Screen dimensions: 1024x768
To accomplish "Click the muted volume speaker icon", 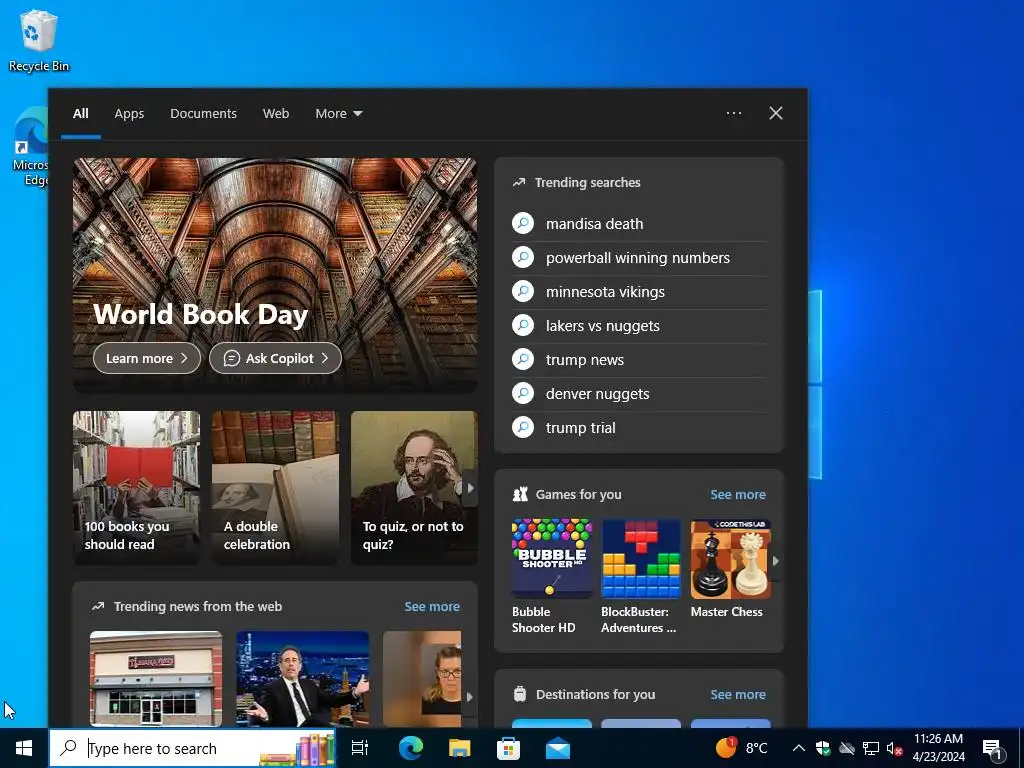I will (894, 748).
